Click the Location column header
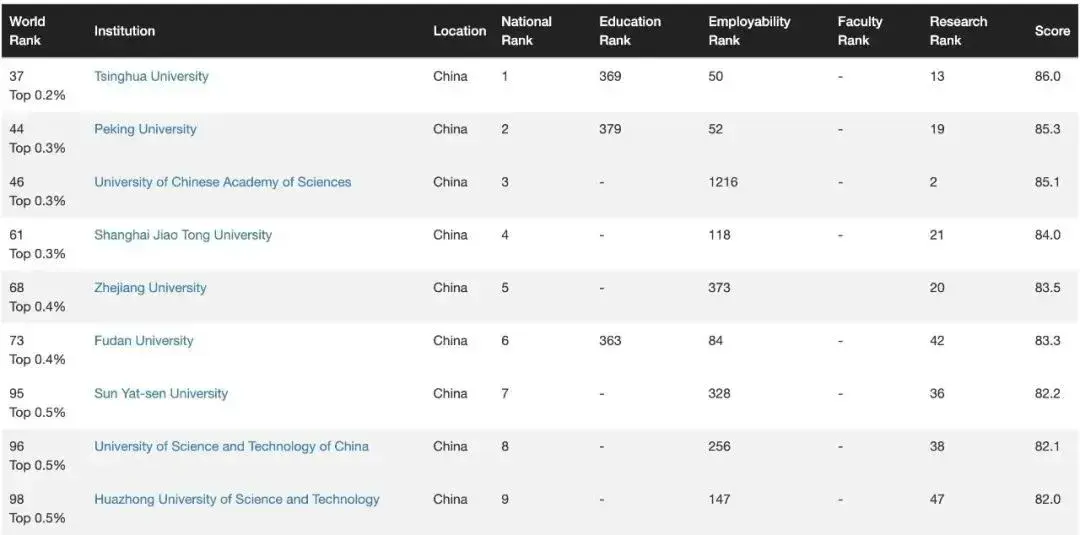This screenshot has height=535, width=1080. (x=459, y=31)
